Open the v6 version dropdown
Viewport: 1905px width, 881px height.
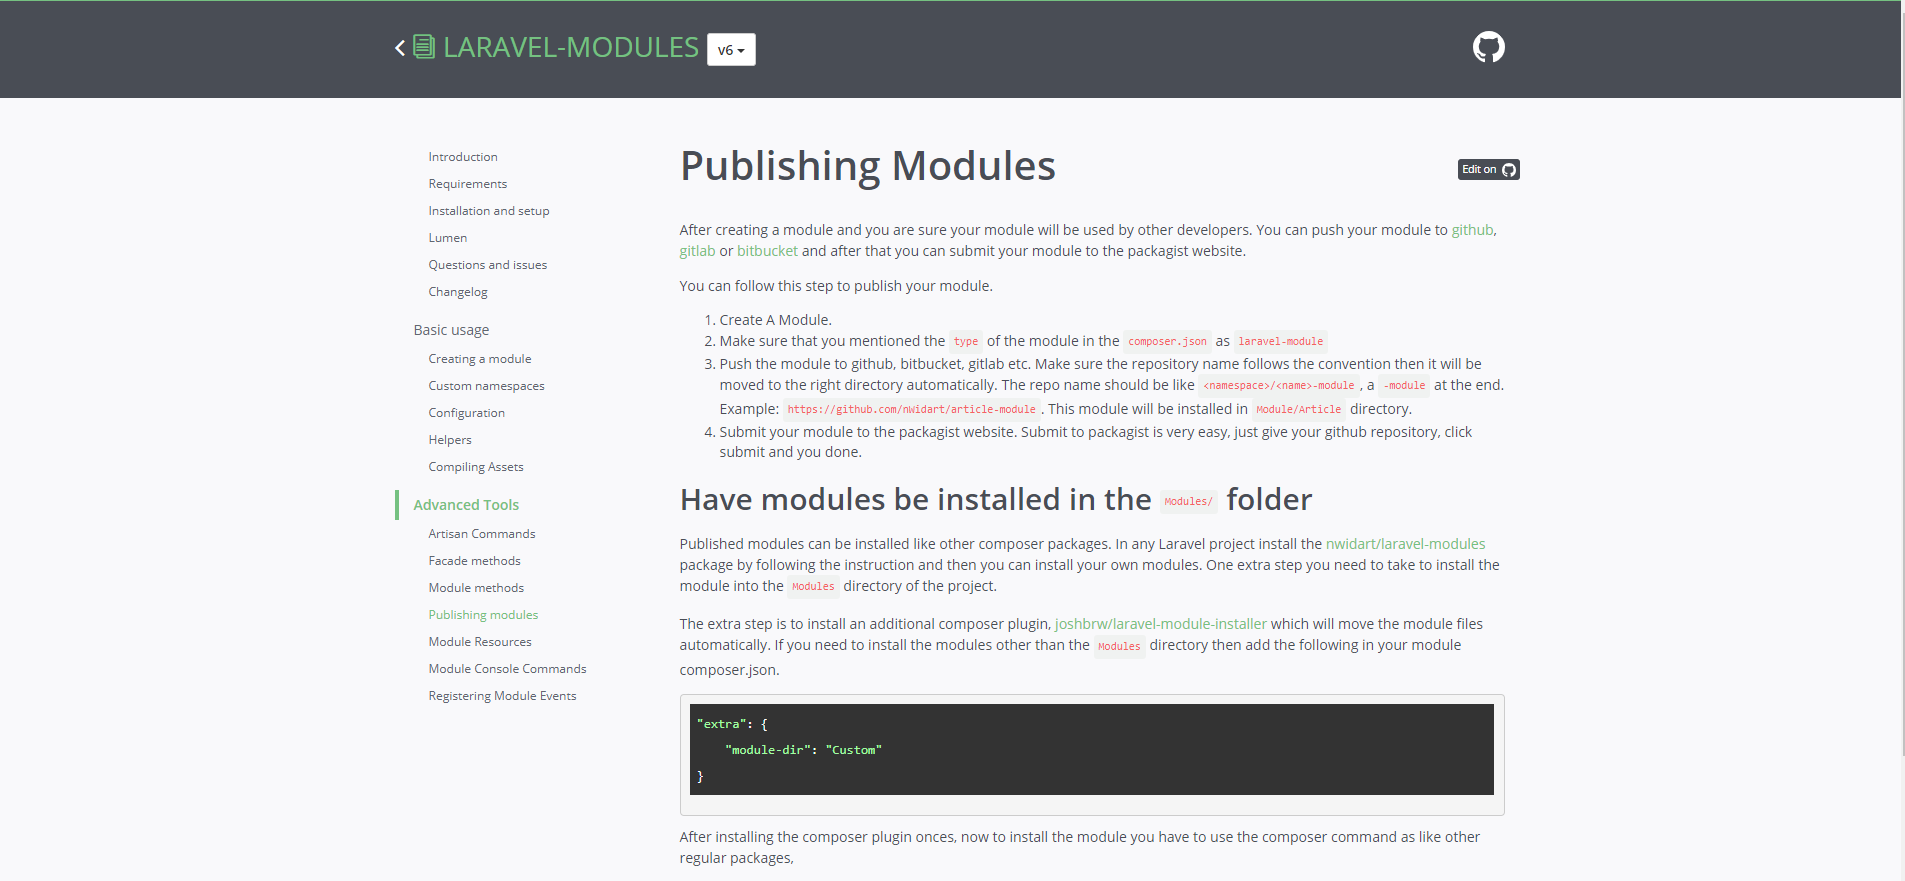pyautogui.click(x=731, y=50)
